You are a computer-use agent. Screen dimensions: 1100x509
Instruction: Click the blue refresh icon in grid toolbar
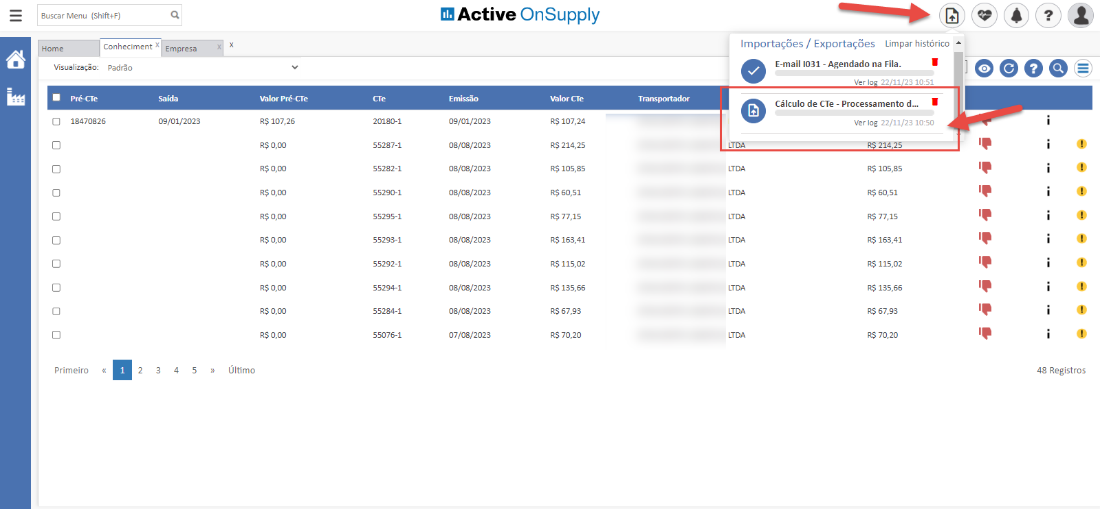coord(1009,68)
